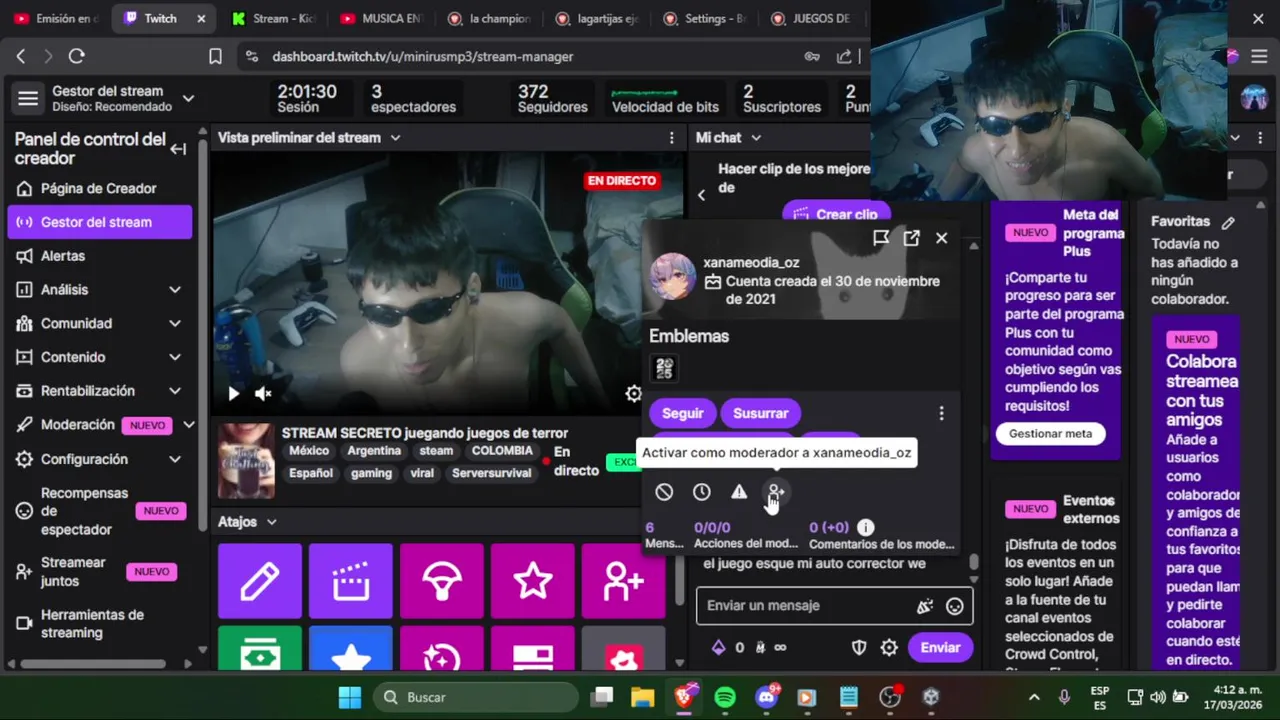Open Alertas in sidebar
The height and width of the screenshot is (720, 1280).
tap(100, 256)
